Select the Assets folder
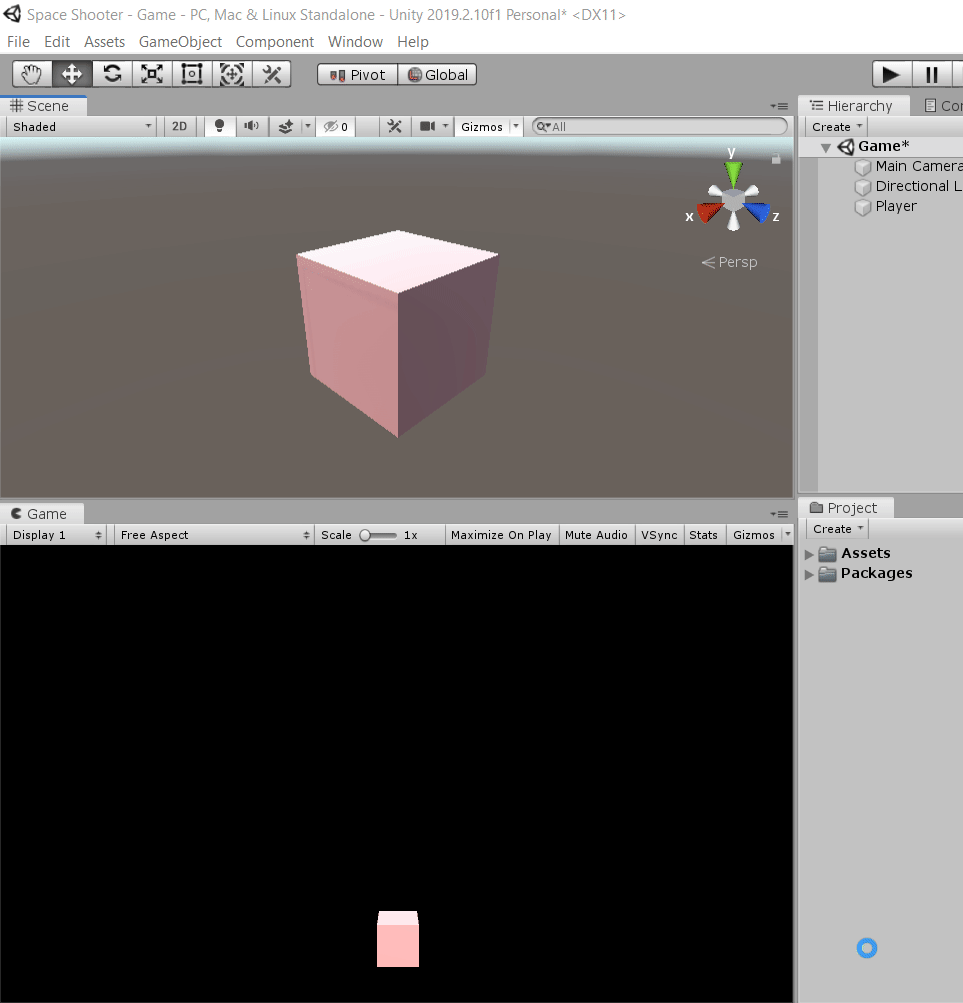 tap(855, 553)
